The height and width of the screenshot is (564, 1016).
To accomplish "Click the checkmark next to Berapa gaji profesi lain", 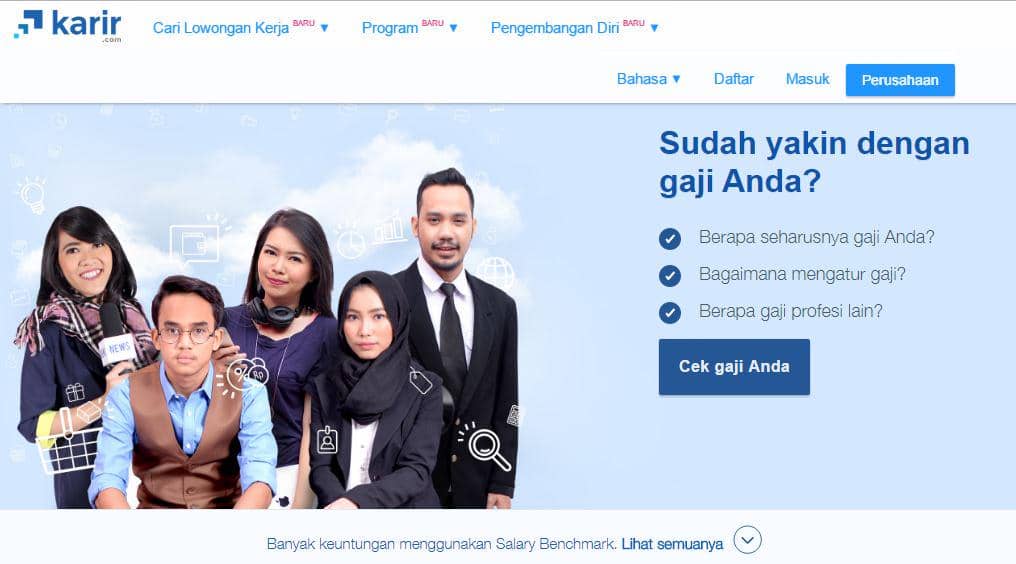I will pos(670,312).
